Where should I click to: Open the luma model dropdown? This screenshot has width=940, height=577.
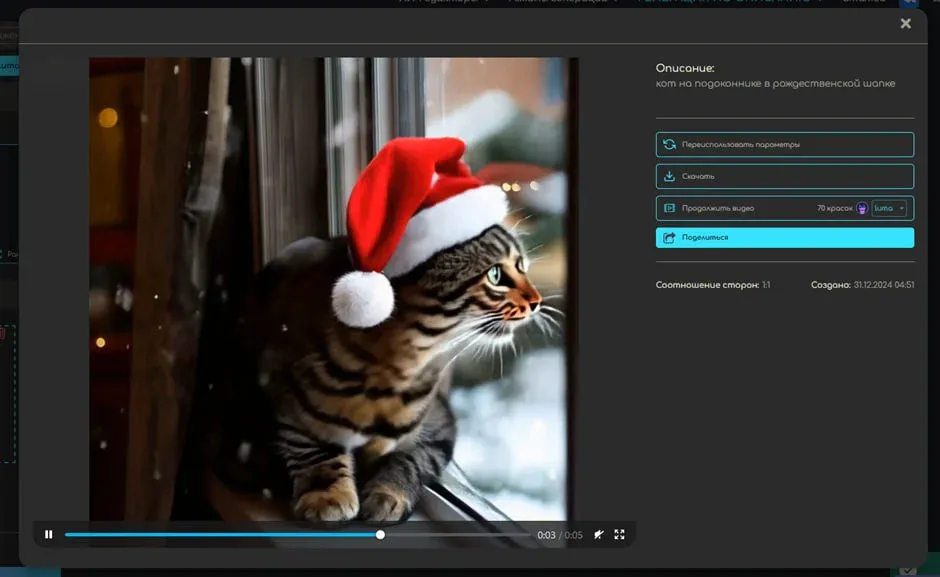(889, 208)
